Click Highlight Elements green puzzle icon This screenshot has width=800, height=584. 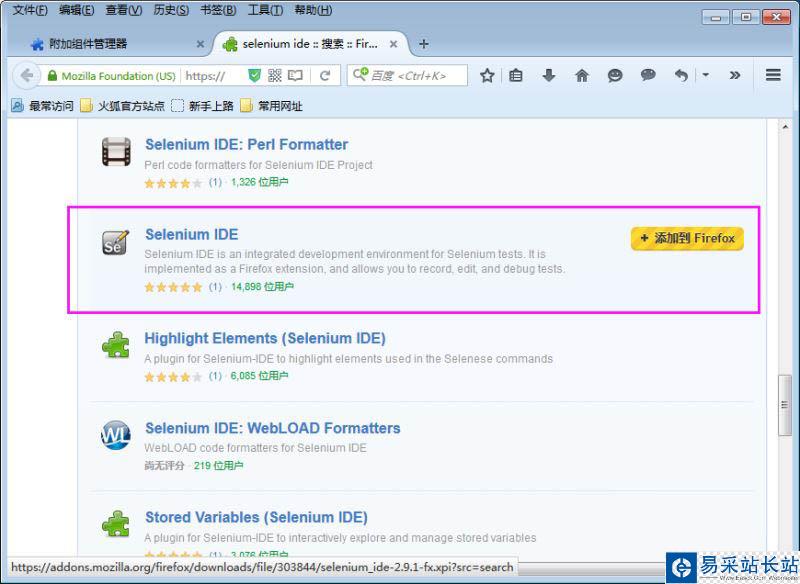tap(116, 345)
